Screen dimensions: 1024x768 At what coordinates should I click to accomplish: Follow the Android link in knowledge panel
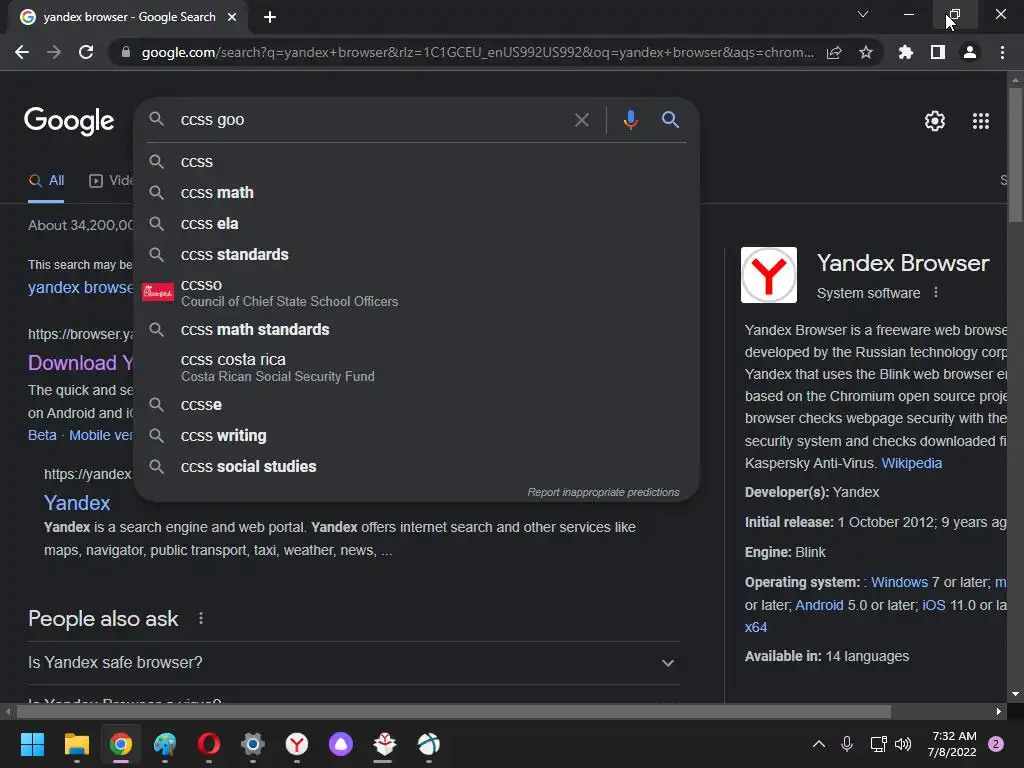click(x=819, y=605)
